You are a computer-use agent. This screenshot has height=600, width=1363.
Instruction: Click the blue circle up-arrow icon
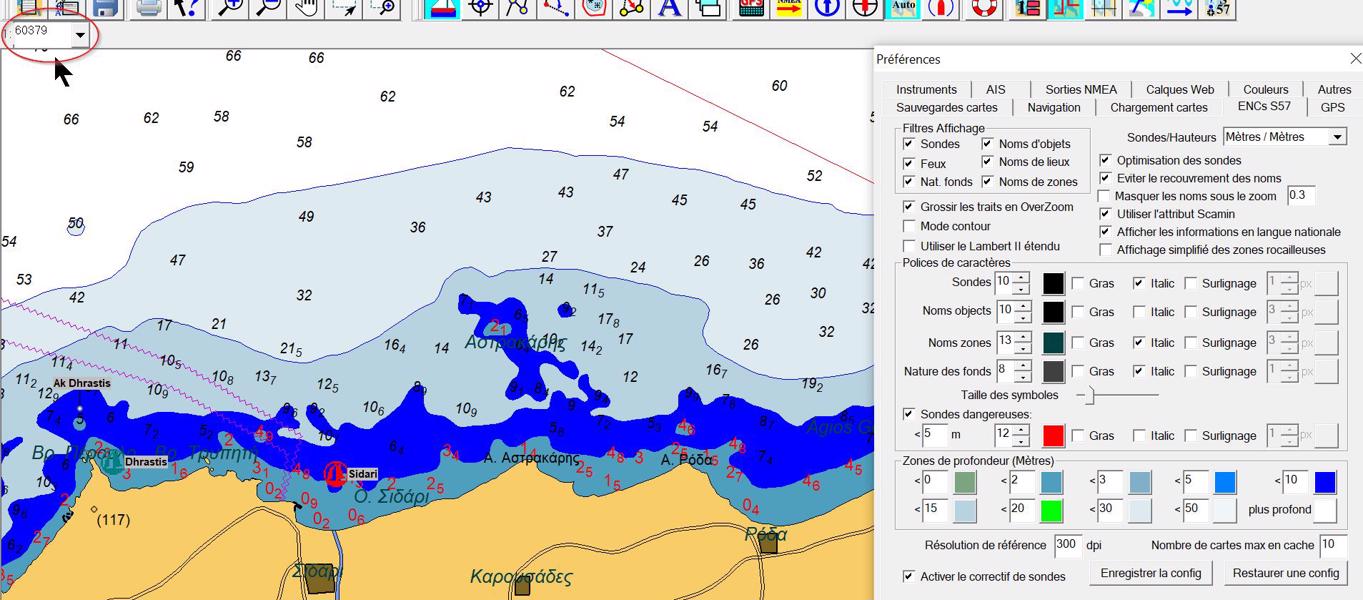pos(826,8)
